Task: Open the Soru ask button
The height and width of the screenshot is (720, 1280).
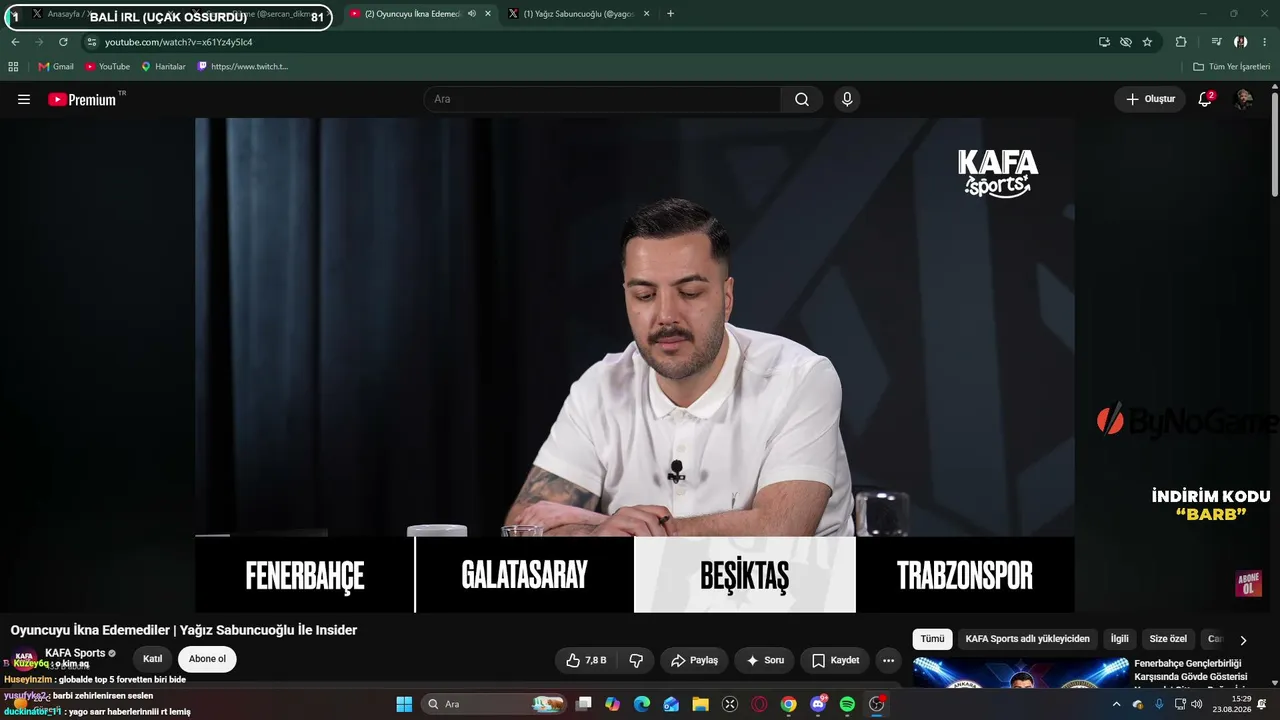Action: pyautogui.click(x=765, y=660)
